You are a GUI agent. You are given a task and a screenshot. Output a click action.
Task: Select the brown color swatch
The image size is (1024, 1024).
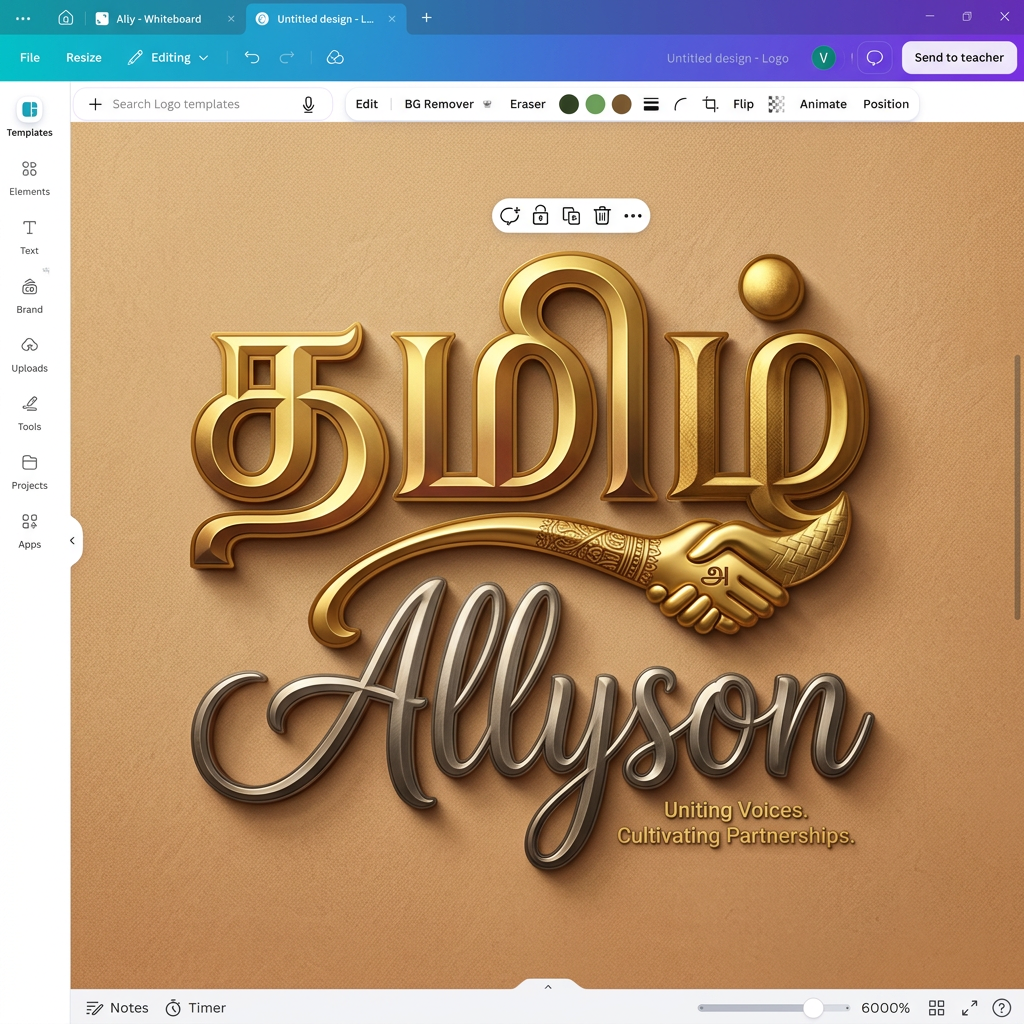tap(622, 104)
